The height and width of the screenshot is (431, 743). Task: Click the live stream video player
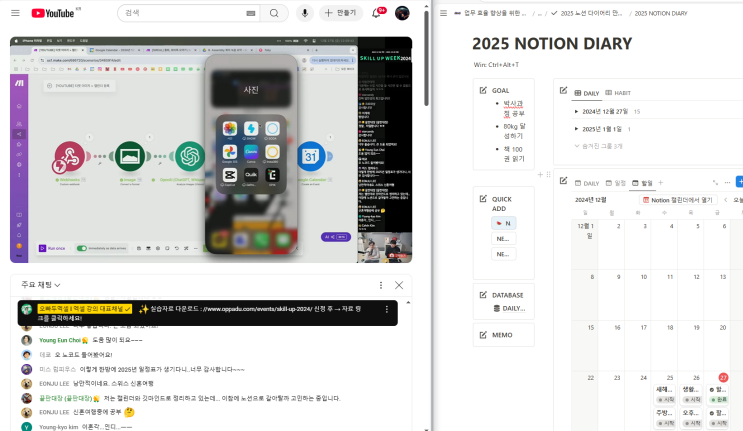click(x=211, y=150)
